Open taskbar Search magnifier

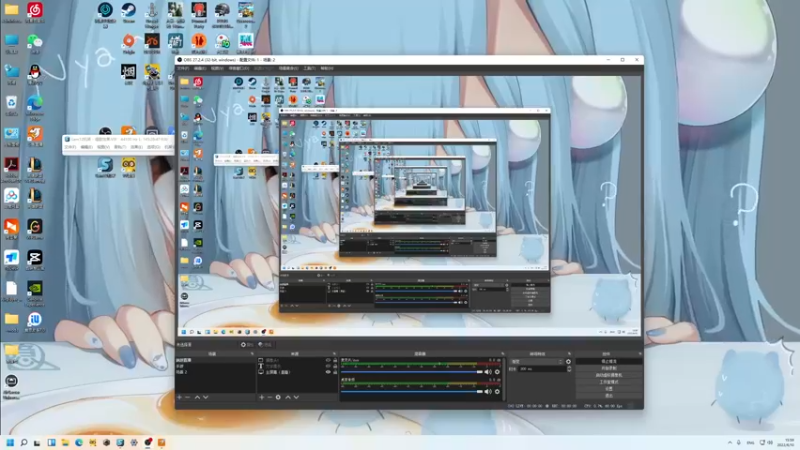point(23,442)
